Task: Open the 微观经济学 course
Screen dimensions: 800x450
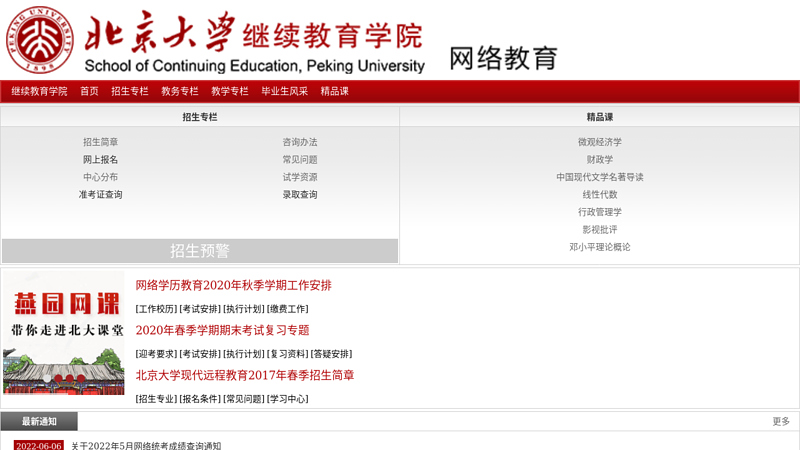Action: [599, 142]
